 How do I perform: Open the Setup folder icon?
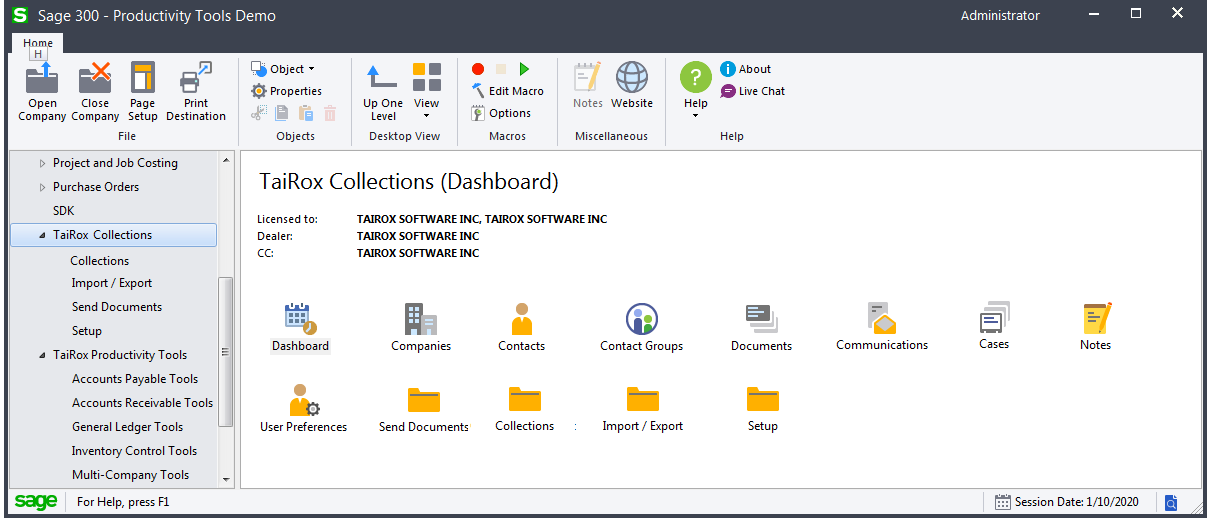[763, 400]
